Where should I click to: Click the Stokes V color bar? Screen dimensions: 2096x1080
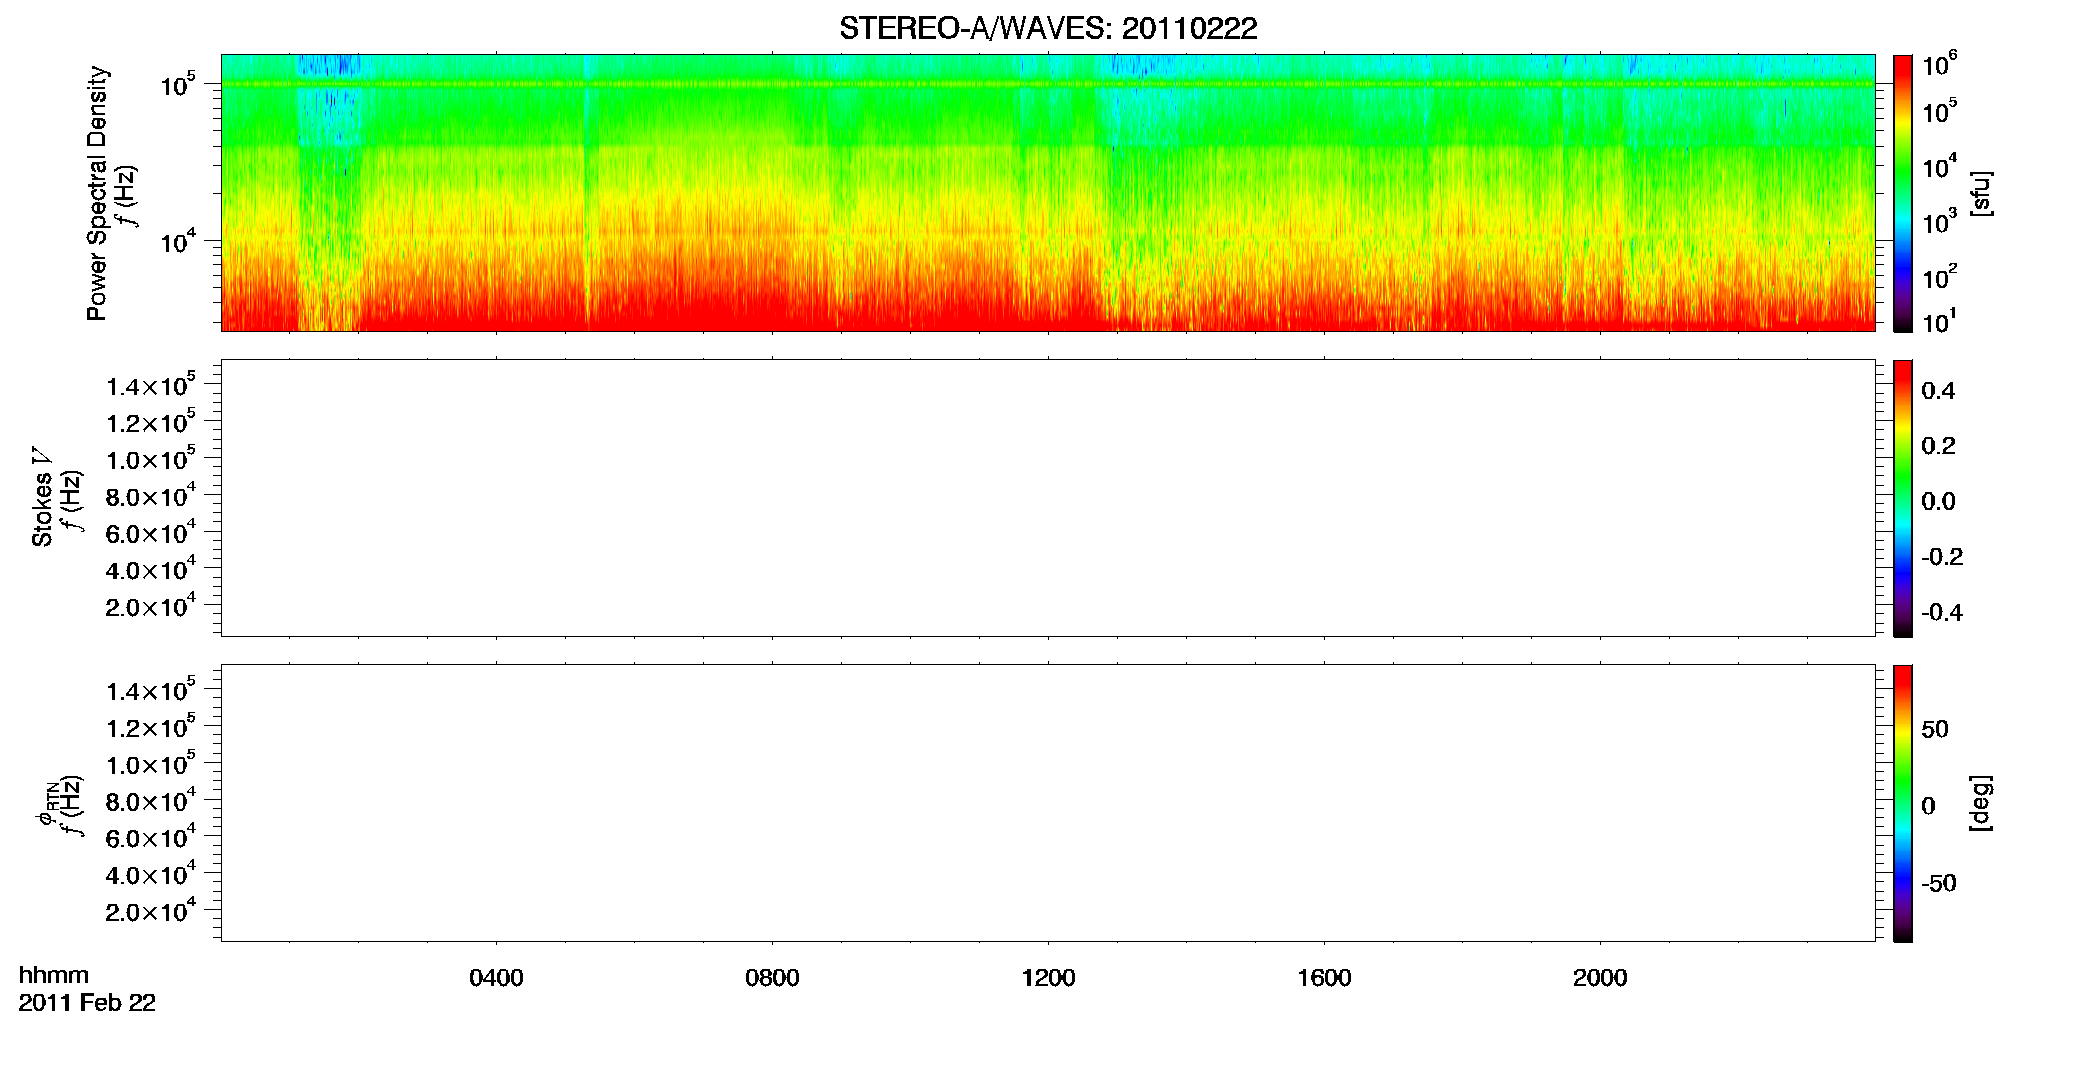pyautogui.click(x=1903, y=498)
